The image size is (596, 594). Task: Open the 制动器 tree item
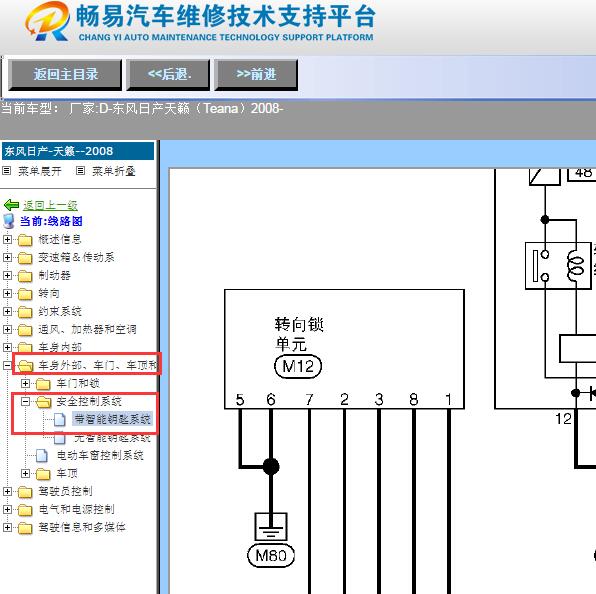pyautogui.click(x=54, y=276)
